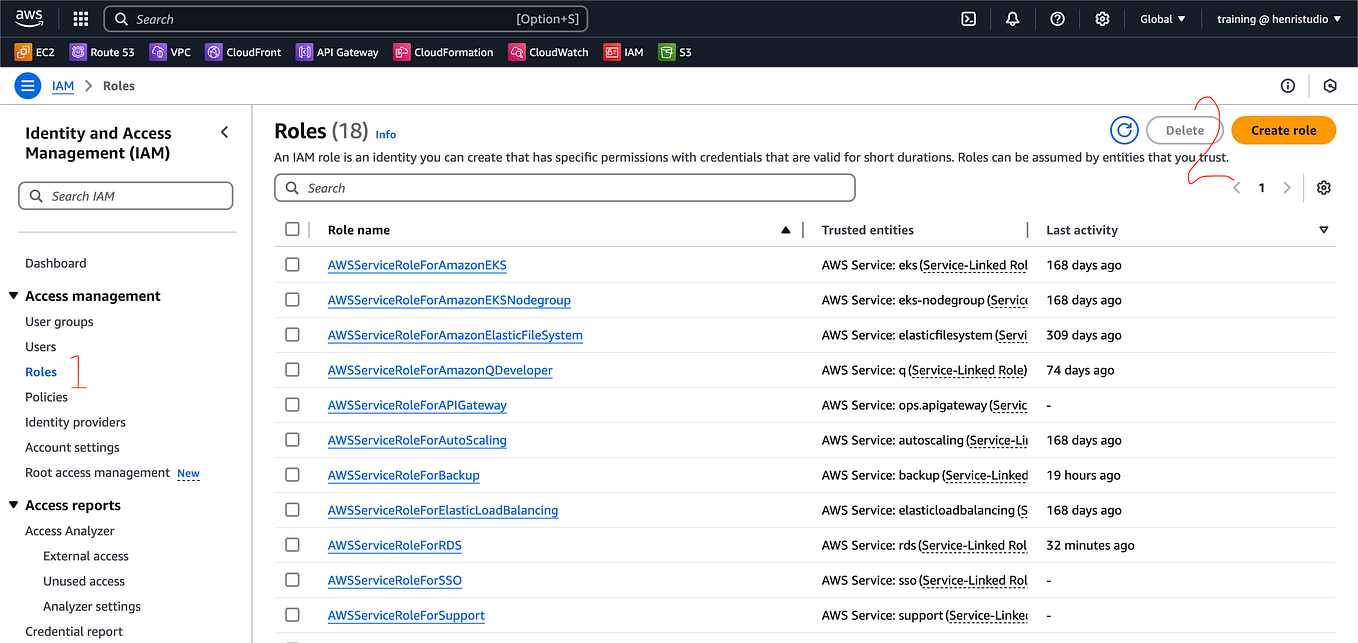Check the AWSServiceRoleForRDS row
This screenshot has width=1358, height=643.
293,545
